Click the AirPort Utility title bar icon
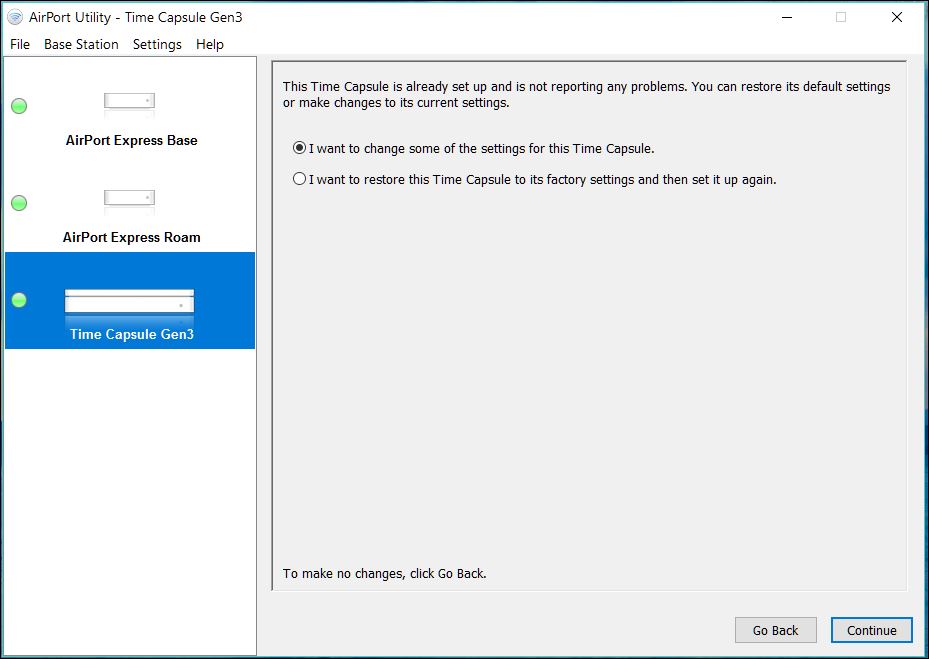 15,17
